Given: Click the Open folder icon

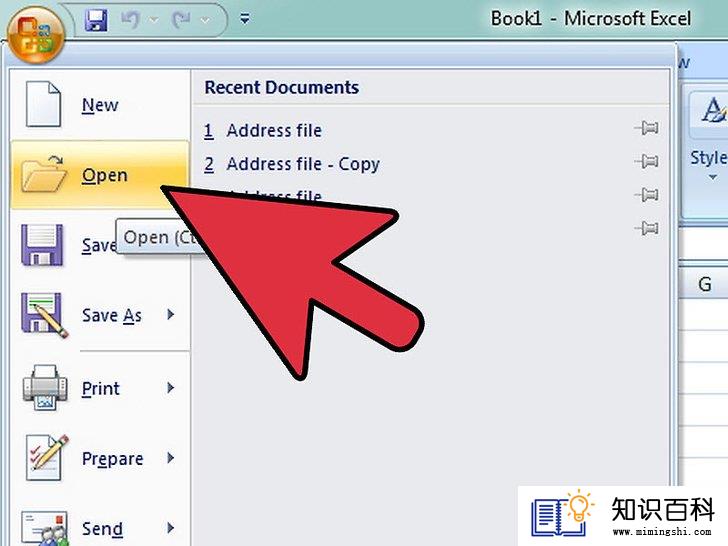Looking at the screenshot, I should coord(43,175).
